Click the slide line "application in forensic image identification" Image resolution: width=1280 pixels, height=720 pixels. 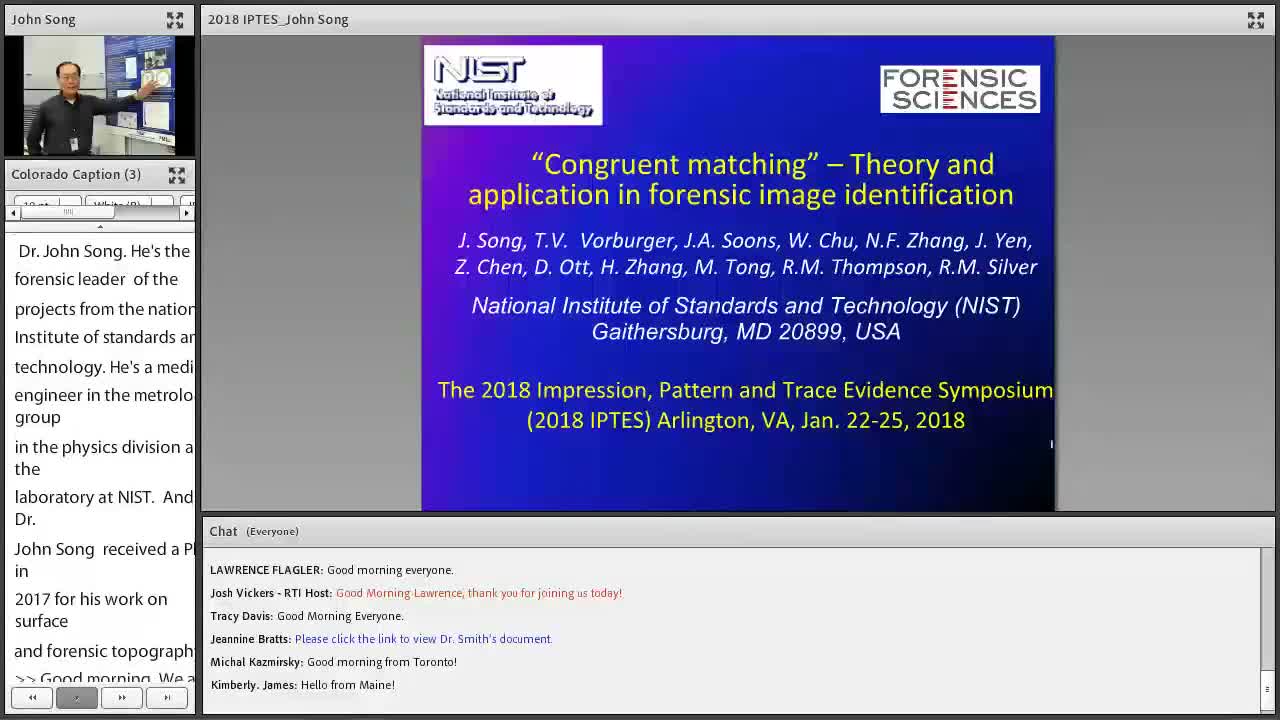(741, 195)
